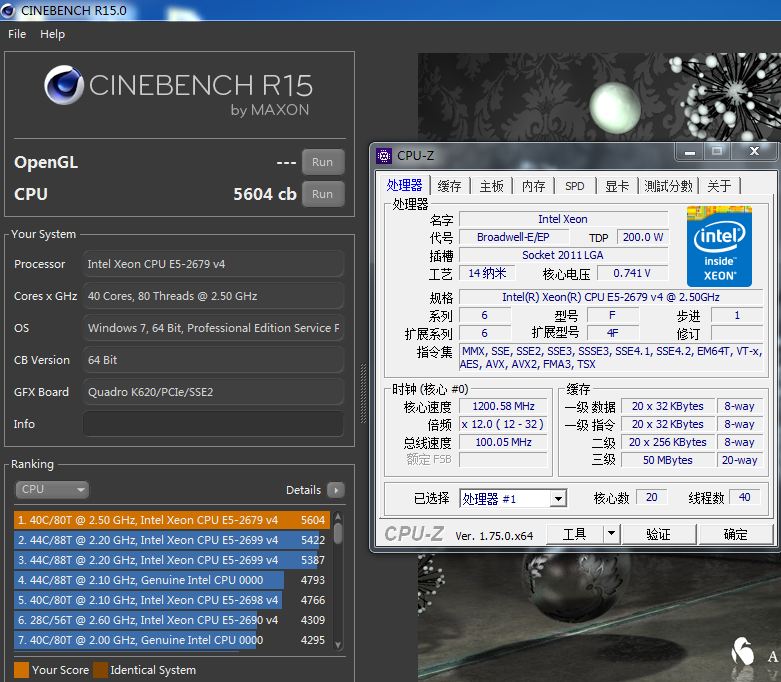Run the OpenGL benchmark
Screen dimensions: 781x682
pos(323,162)
